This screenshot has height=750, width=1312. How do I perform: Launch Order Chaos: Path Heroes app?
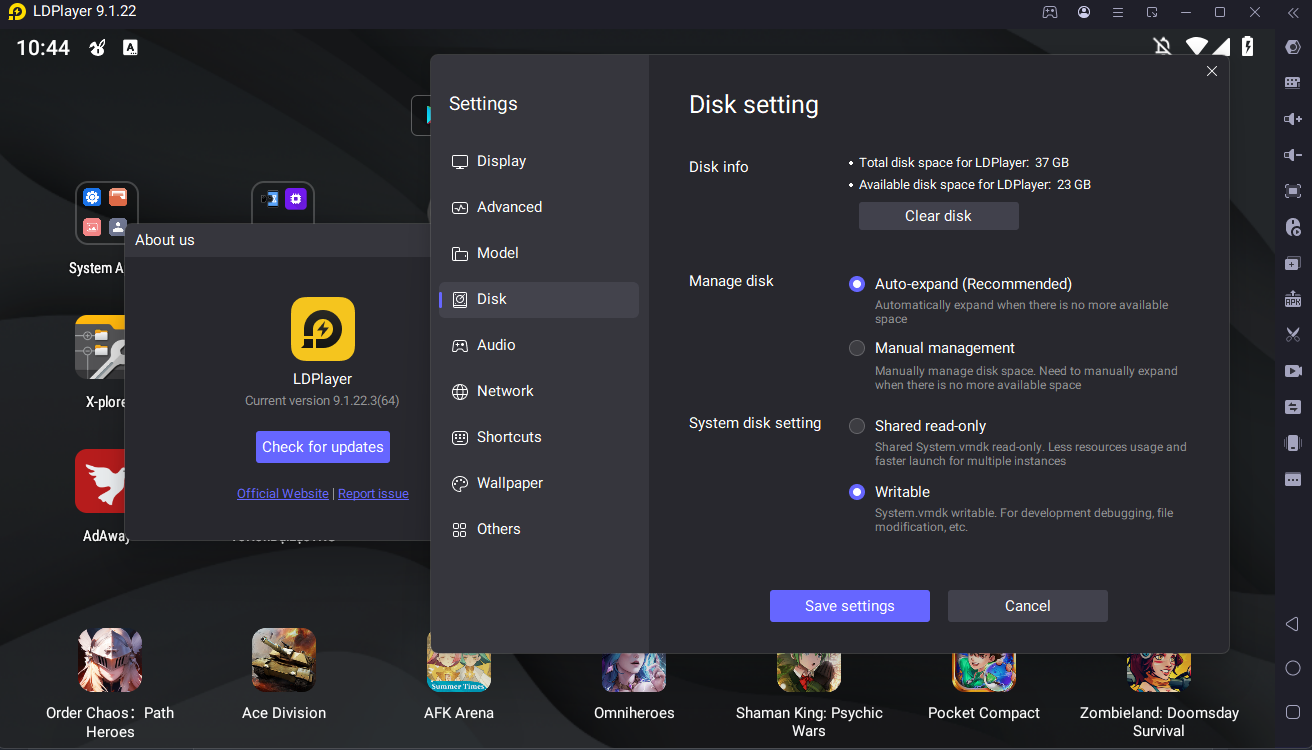[110, 660]
